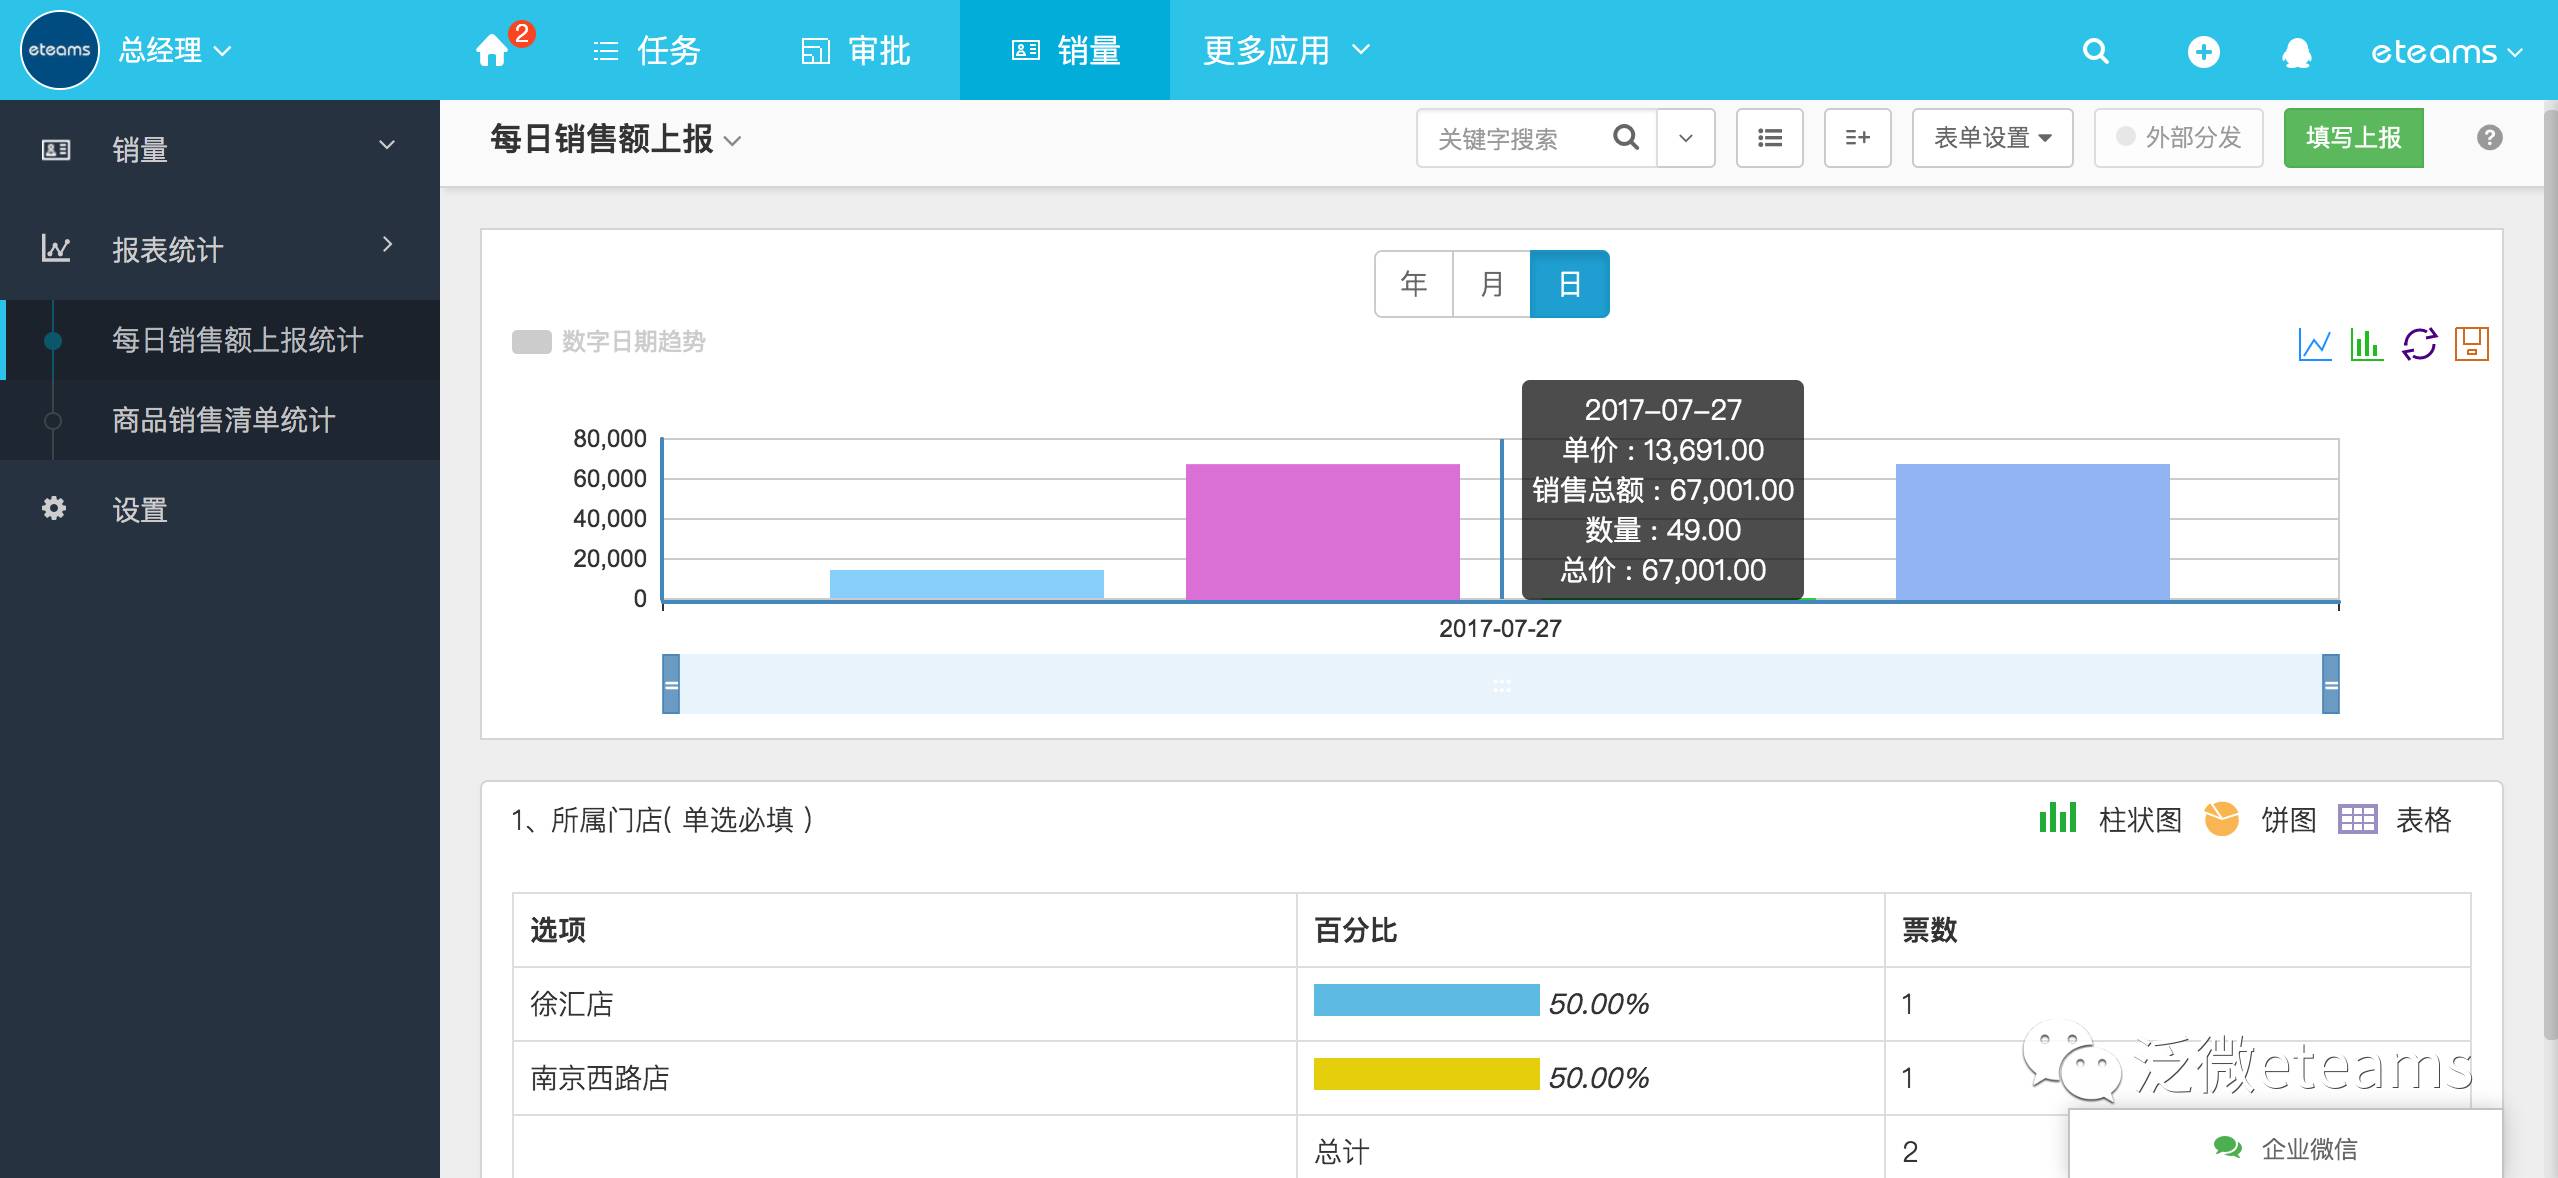Open the notification bell icon
The image size is (2558, 1178).
tap(2296, 52)
